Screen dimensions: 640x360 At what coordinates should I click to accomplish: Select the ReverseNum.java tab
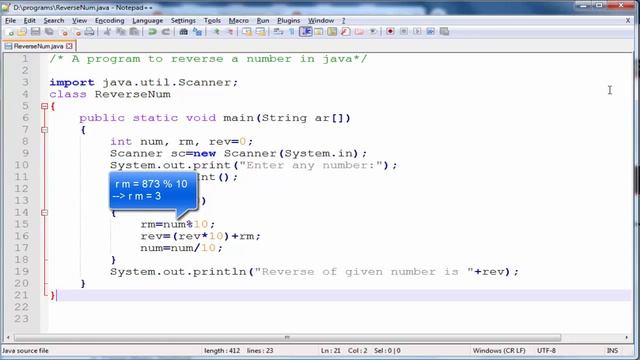(38, 46)
